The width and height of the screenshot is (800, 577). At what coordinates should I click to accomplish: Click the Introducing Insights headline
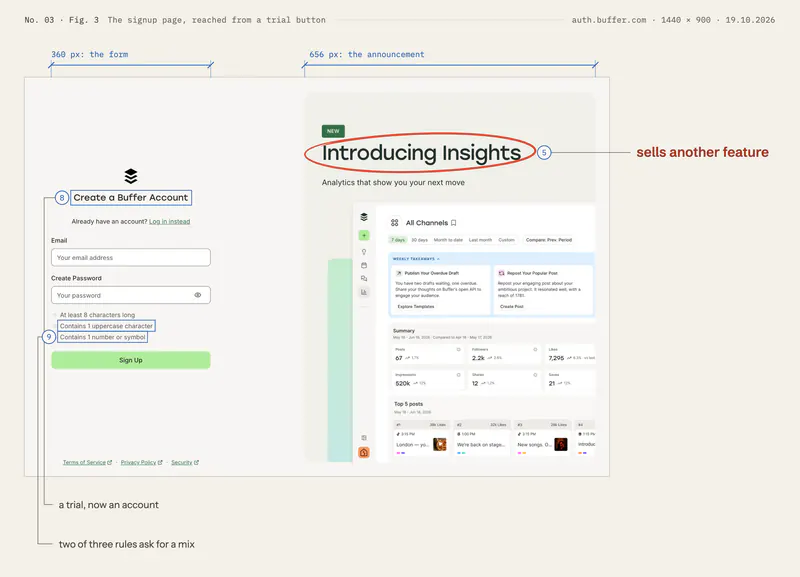coord(421,153)
